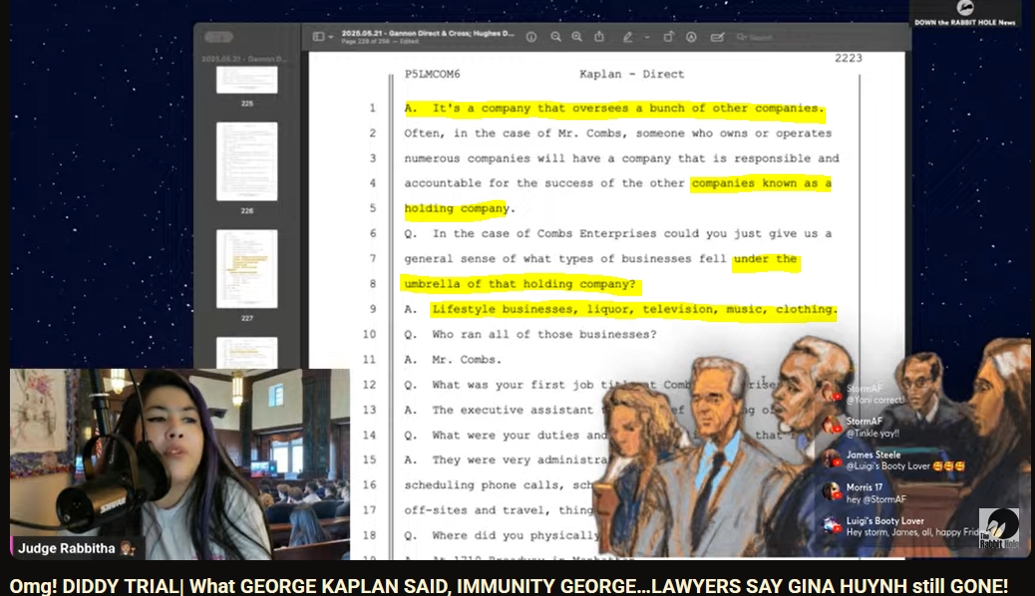The height and width of the screenshot is (596, 1035).
Task: Click the answer 'Mr. Combs.' on line 11
Action: 467,360
